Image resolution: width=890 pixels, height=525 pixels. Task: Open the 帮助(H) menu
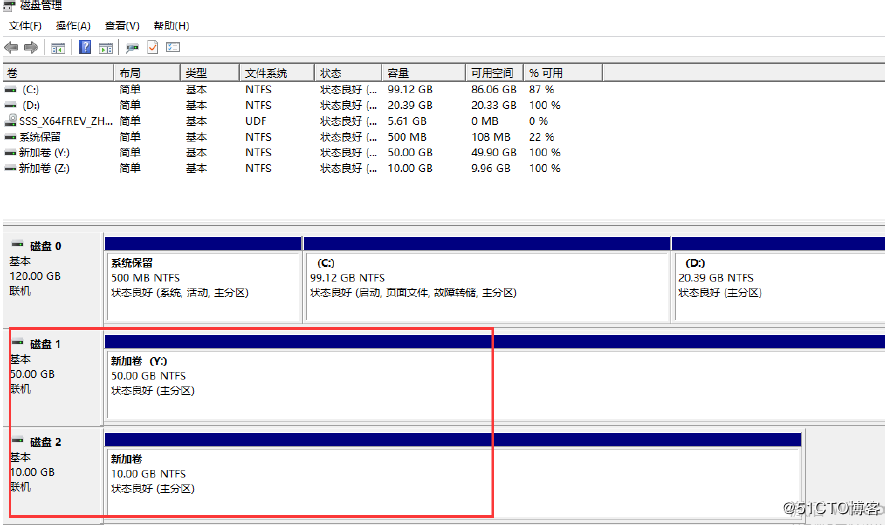click(171, 26)
